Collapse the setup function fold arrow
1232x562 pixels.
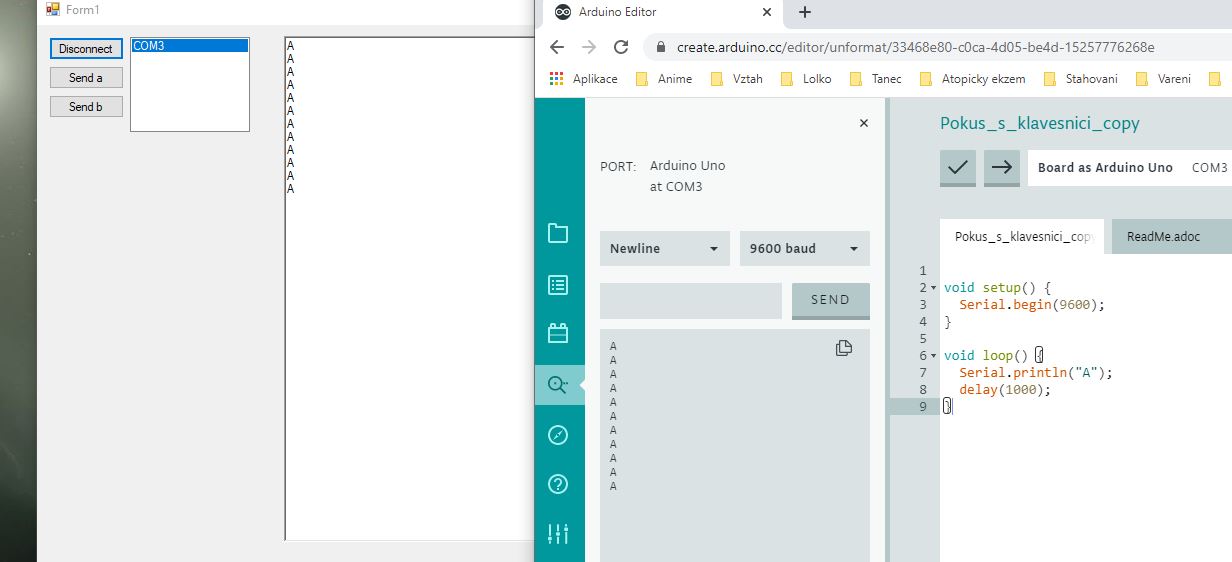[x=934, y=288]
